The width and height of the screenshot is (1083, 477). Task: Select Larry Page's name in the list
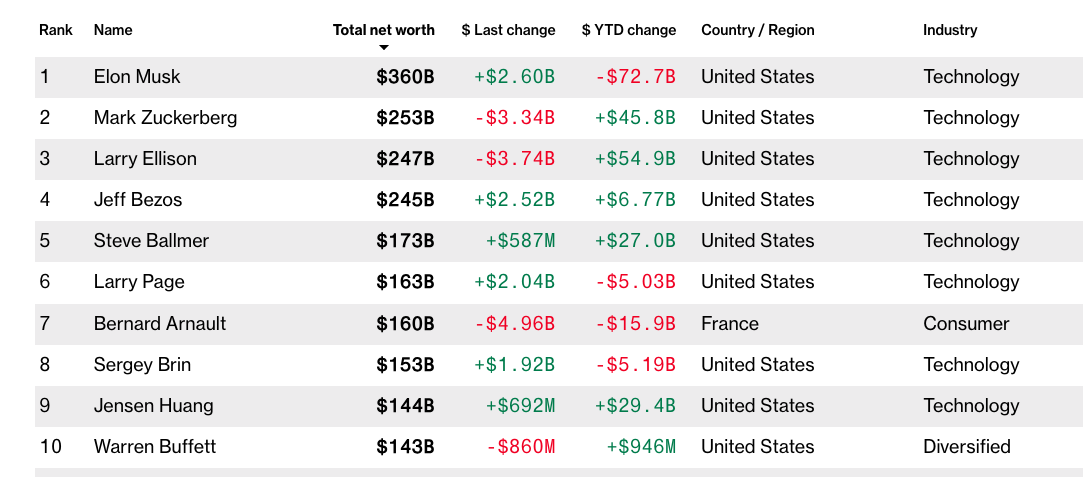click(139, 282)
